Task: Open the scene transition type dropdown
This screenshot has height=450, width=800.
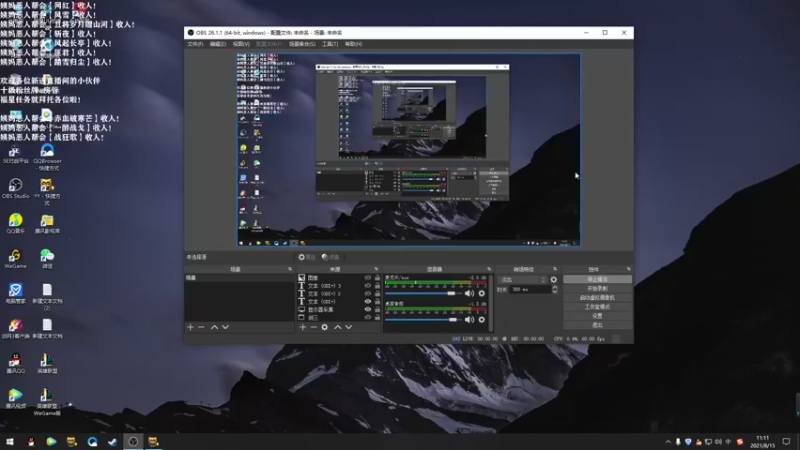Action: tap(522, 280)
